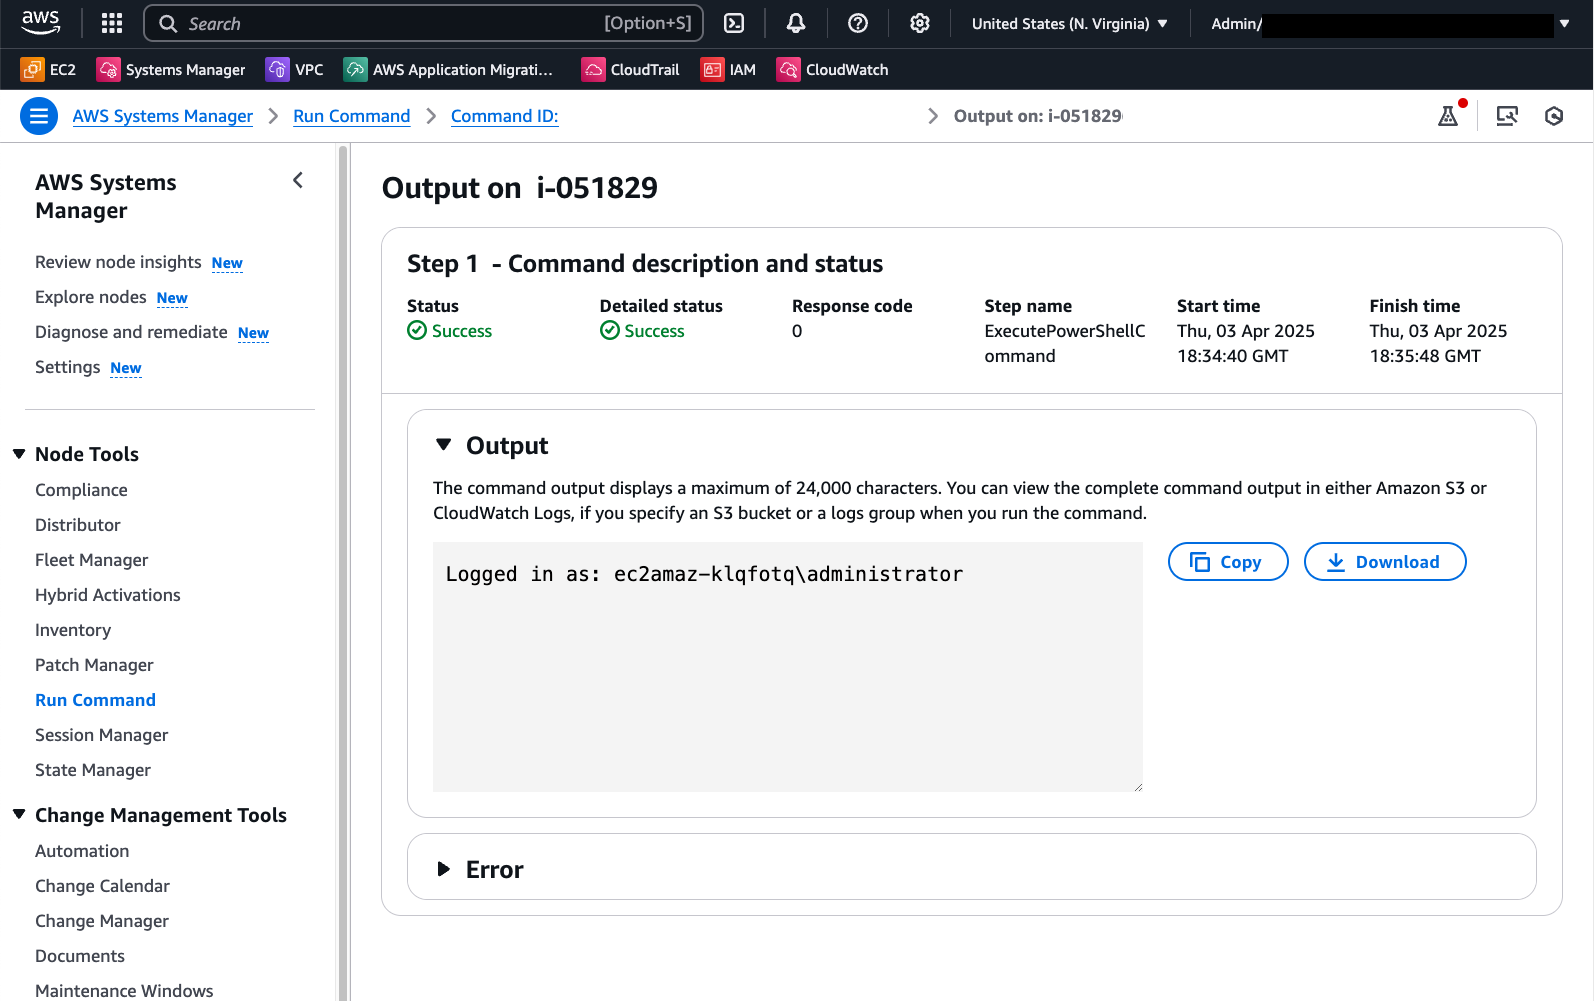Go to AWS Systems Manager breadcrumb
The height and width of the screenshot is (1001, 1594).
coord(163,116)
